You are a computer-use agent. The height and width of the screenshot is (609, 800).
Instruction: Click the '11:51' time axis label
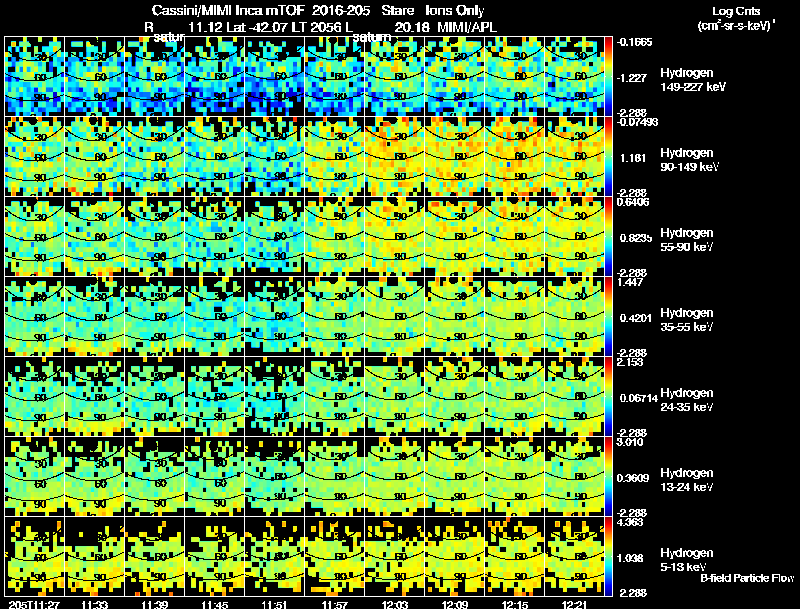click(x=274, y=604)
